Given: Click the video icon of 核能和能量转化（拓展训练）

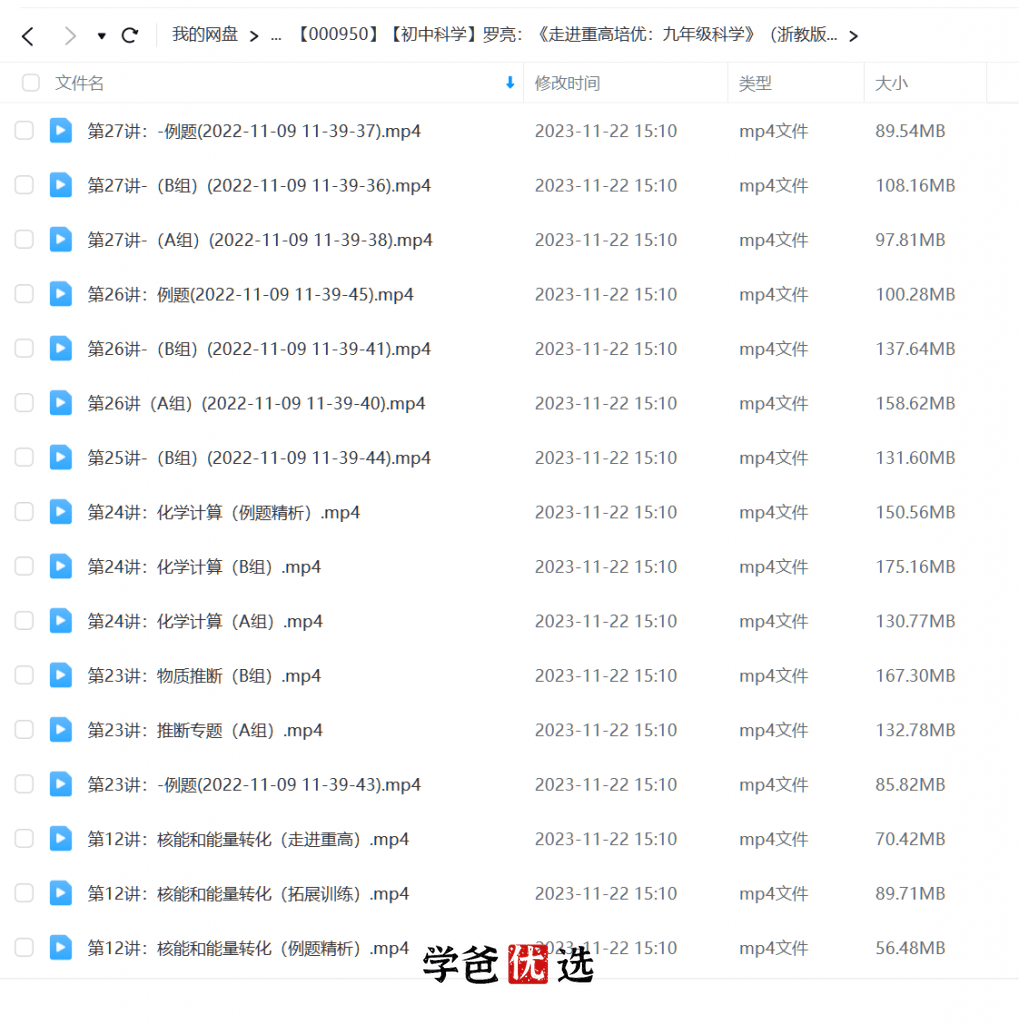Looking at the screenshot, I should point(61,893).
